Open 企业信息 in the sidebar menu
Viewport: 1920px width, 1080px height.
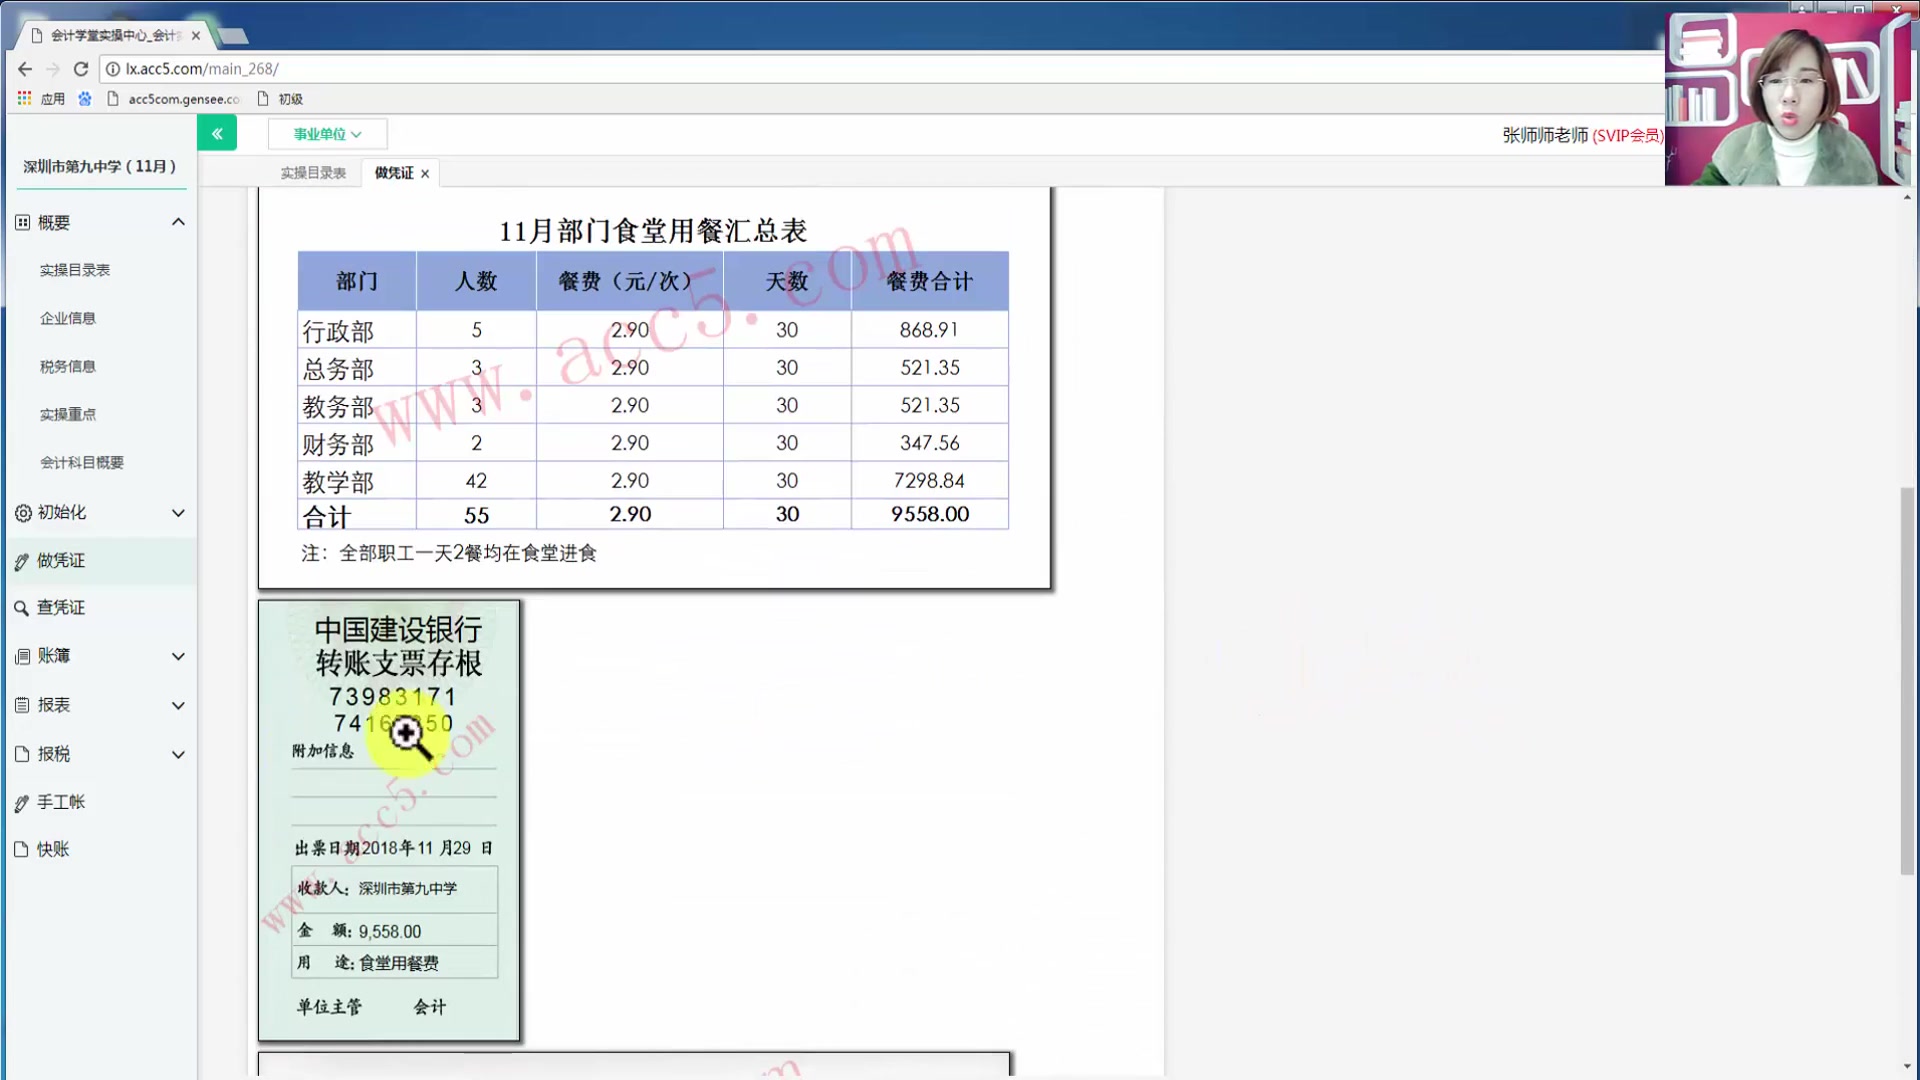click(67, 318)
